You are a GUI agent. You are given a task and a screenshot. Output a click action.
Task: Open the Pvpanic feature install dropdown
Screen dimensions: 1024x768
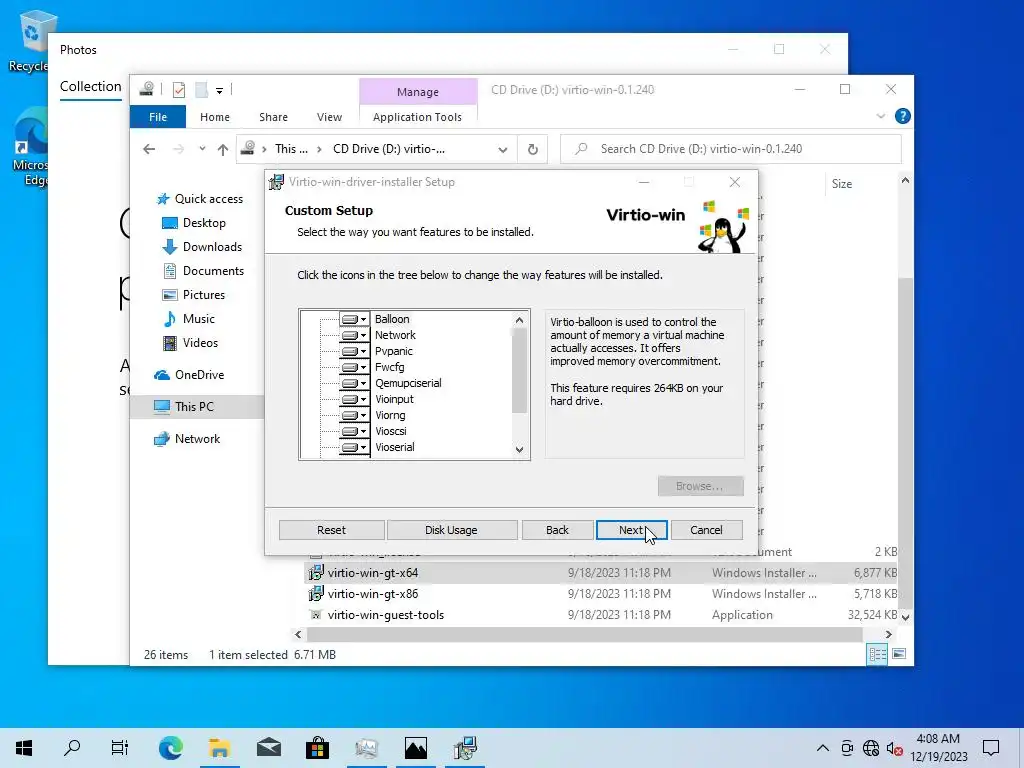(354, 351)
